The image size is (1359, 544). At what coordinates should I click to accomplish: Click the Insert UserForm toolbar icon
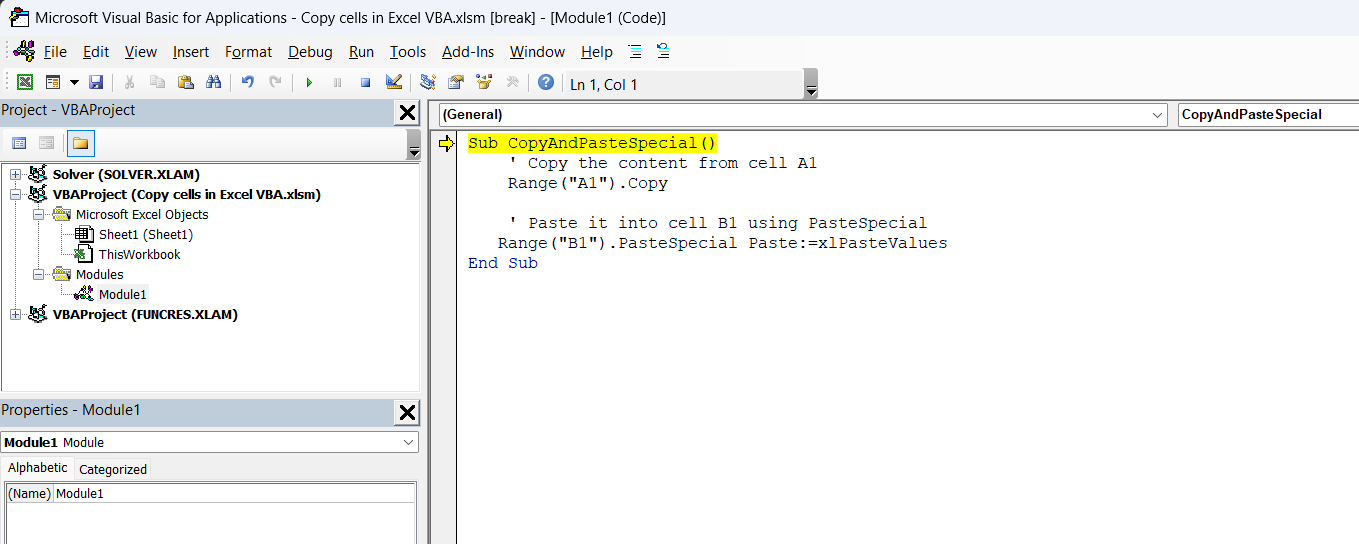[51, 83]
